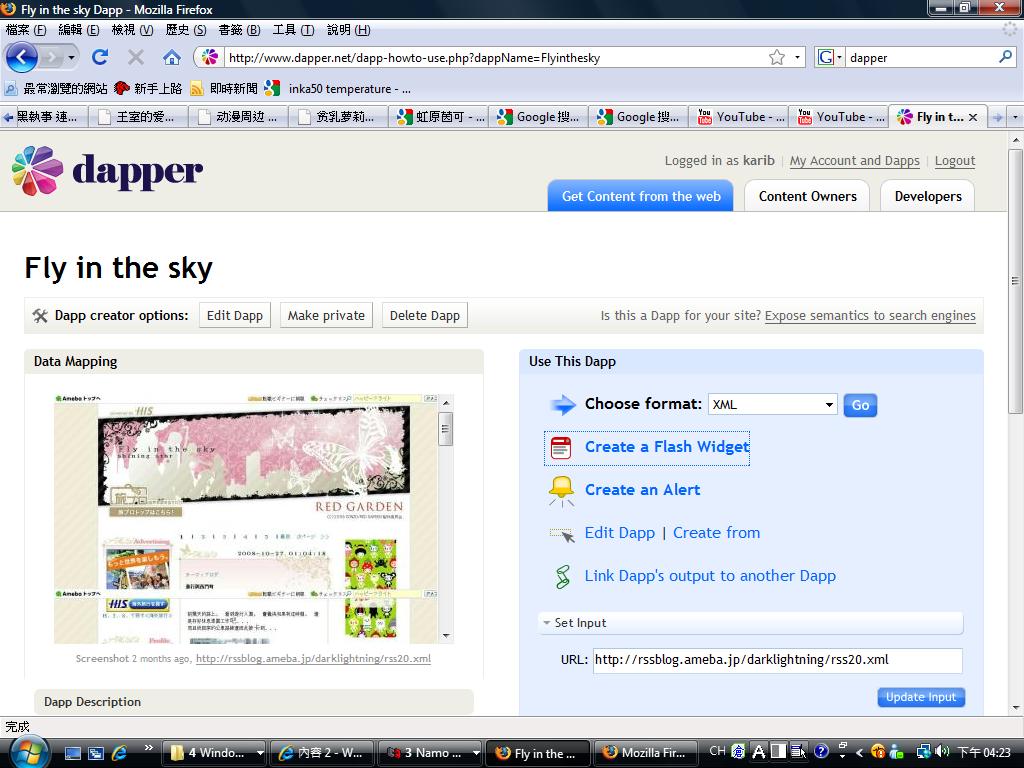Select the Get Content from the web tab
Screen dimensions: 1024x768
(641, 196)
